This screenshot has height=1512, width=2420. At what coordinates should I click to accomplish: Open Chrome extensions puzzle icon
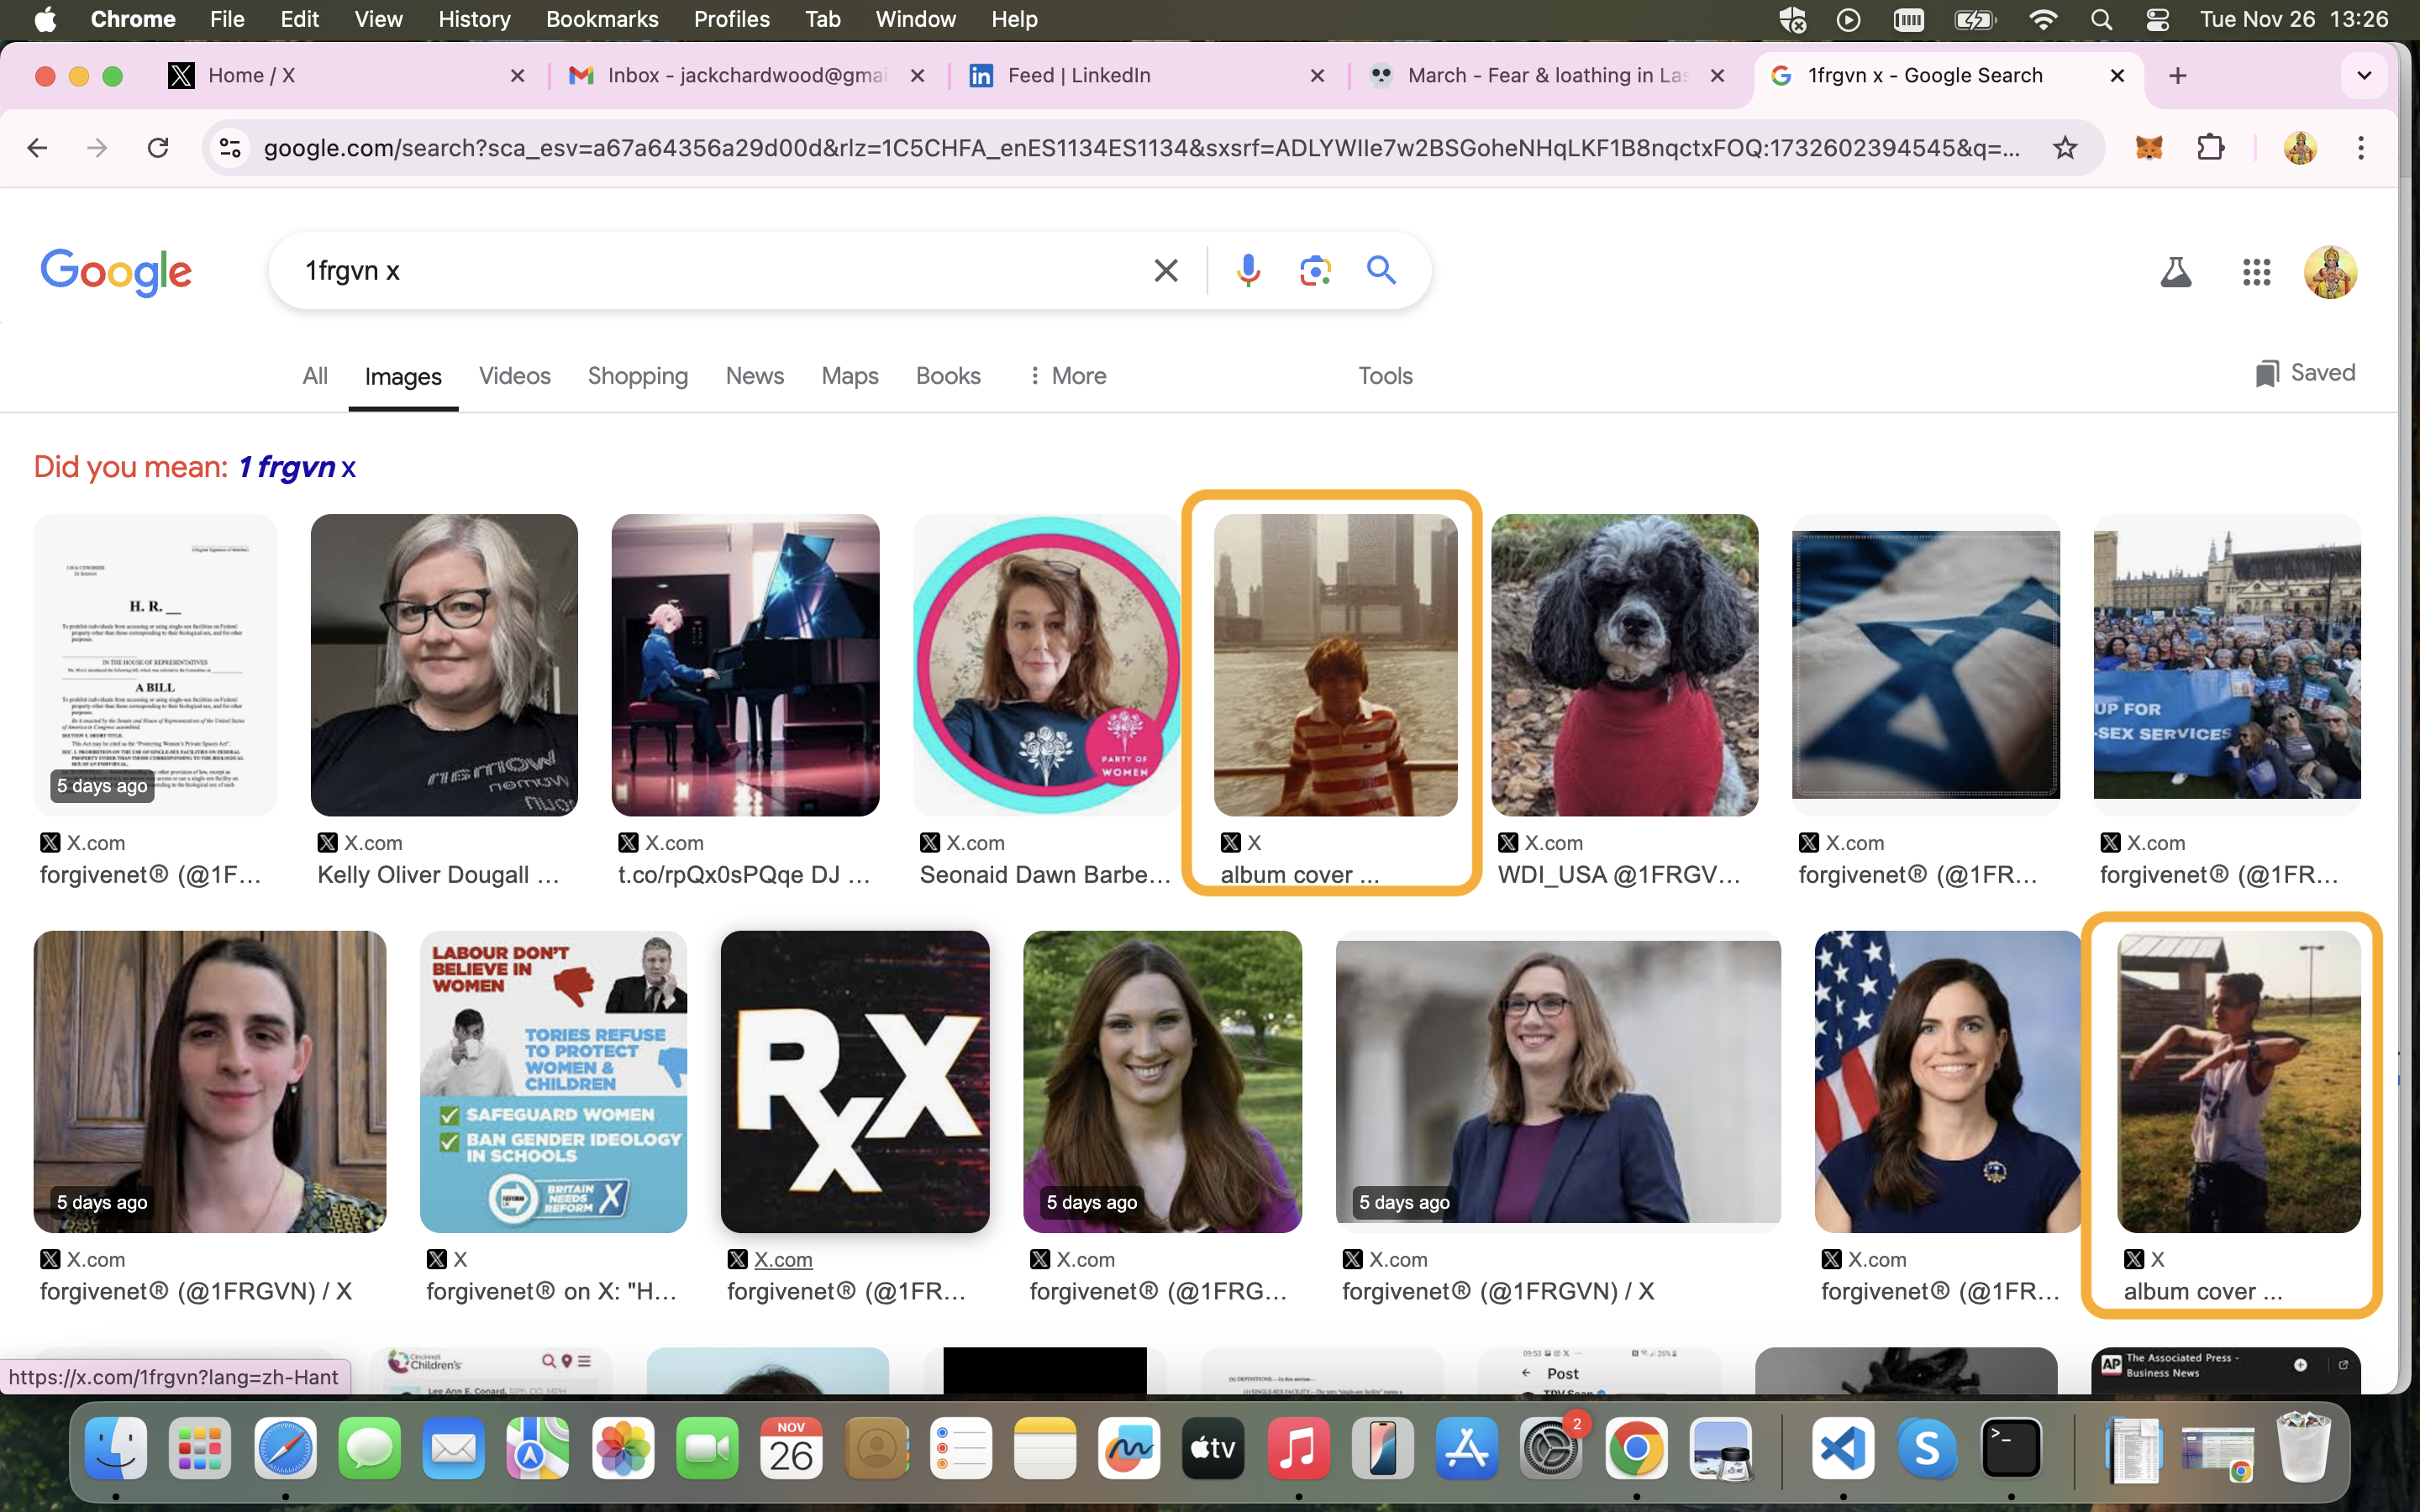click(2211, 148)
